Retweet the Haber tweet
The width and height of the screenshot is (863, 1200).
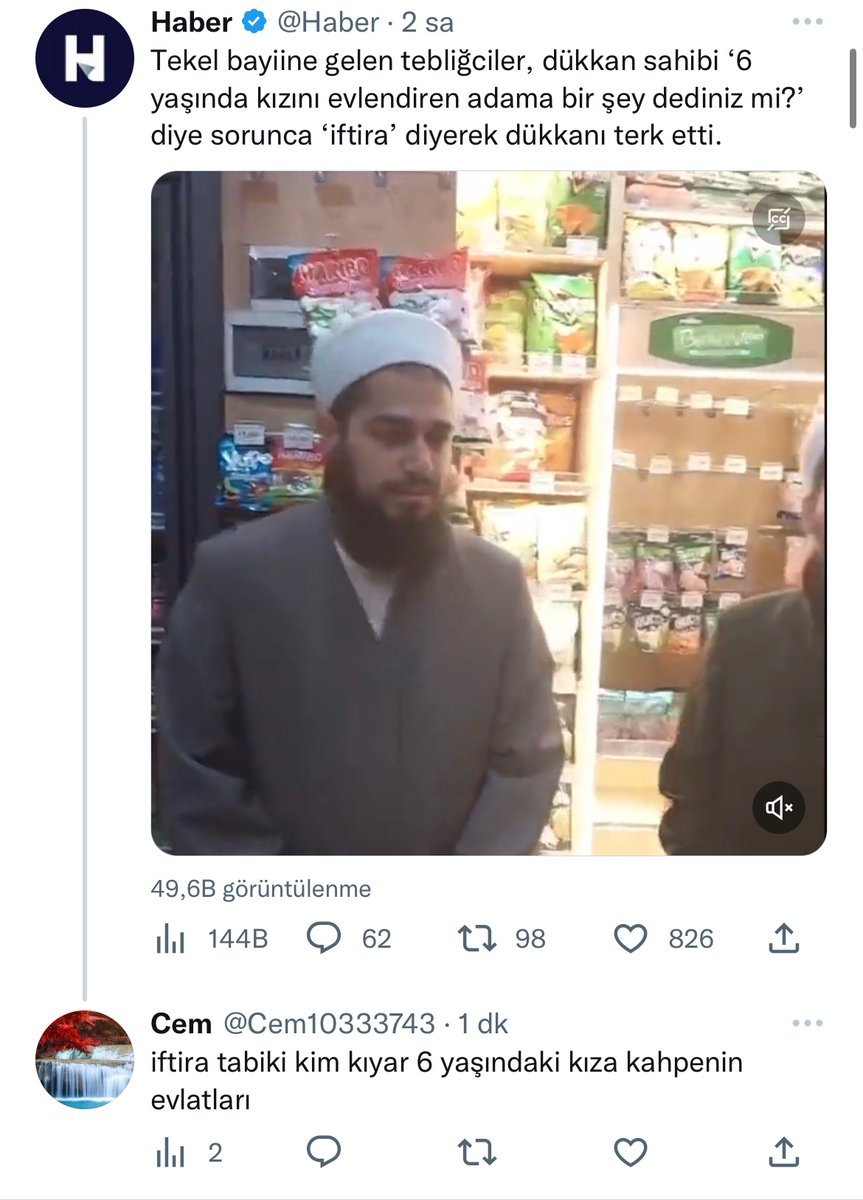pyautogui.click(x=475, y=938)
